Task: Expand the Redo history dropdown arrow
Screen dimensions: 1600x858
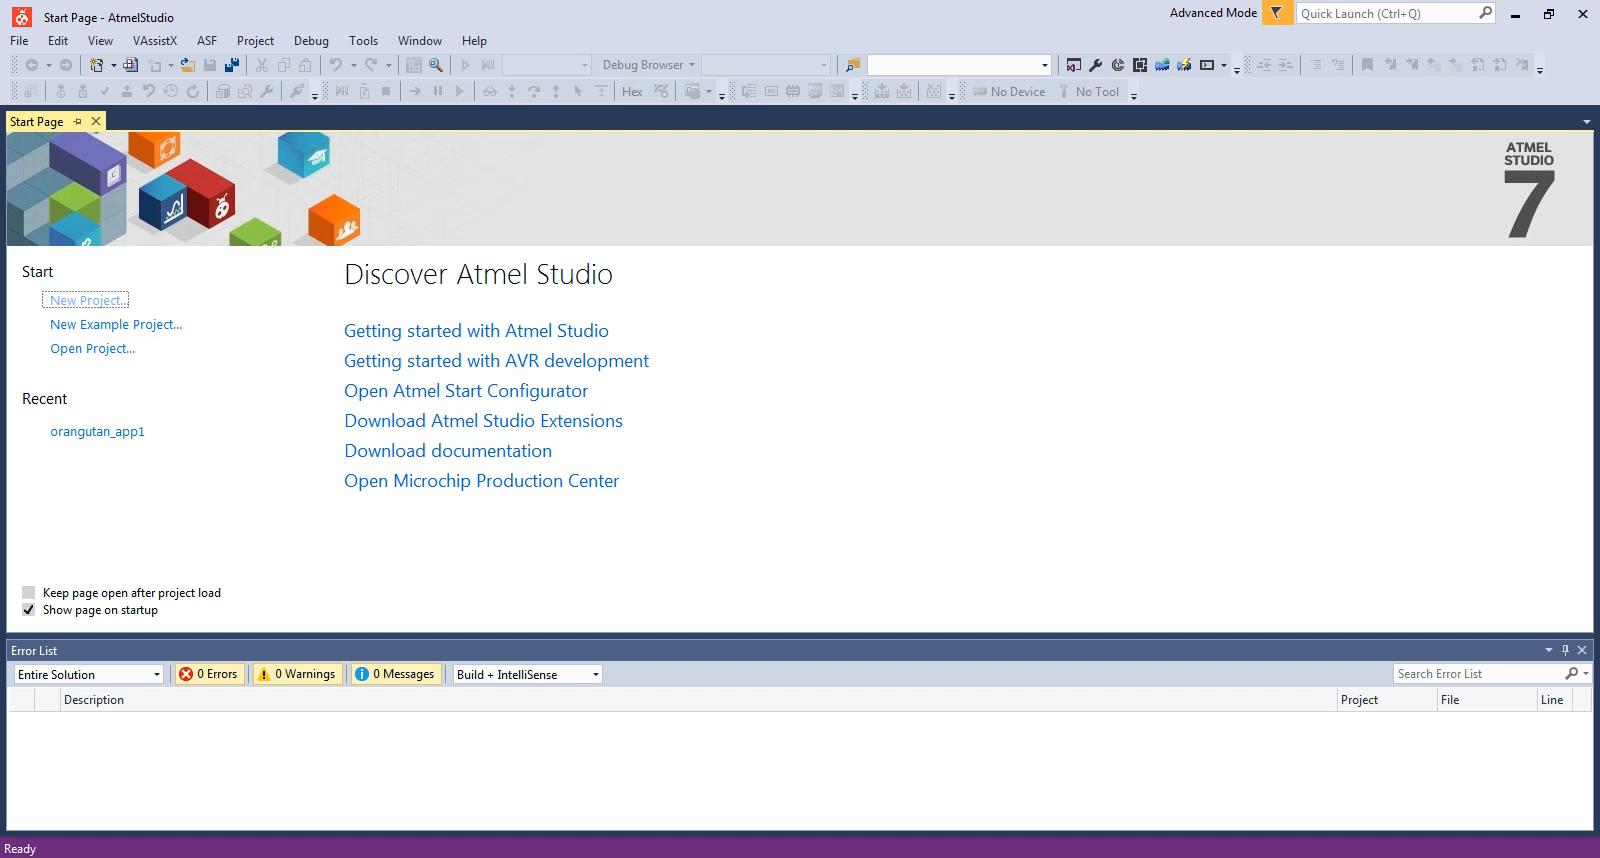Action: point(388,65)
